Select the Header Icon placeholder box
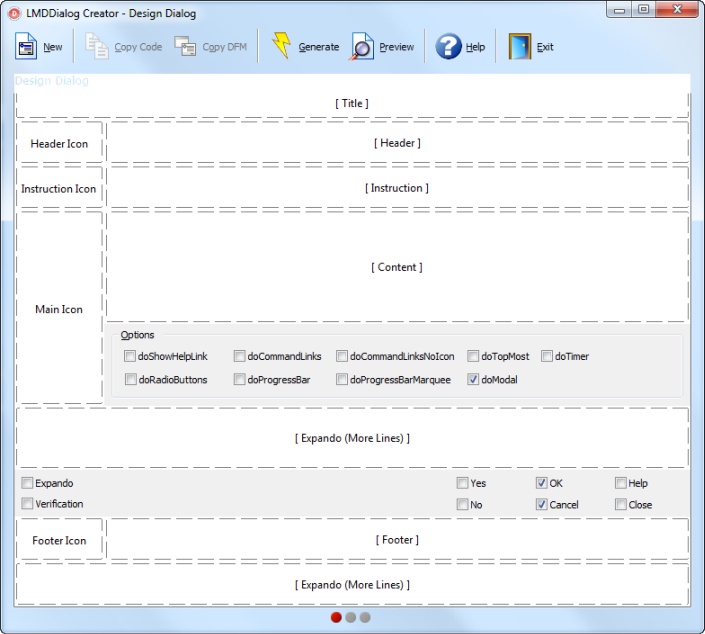The height and width of the screenshot is (634, 705). 59,144
